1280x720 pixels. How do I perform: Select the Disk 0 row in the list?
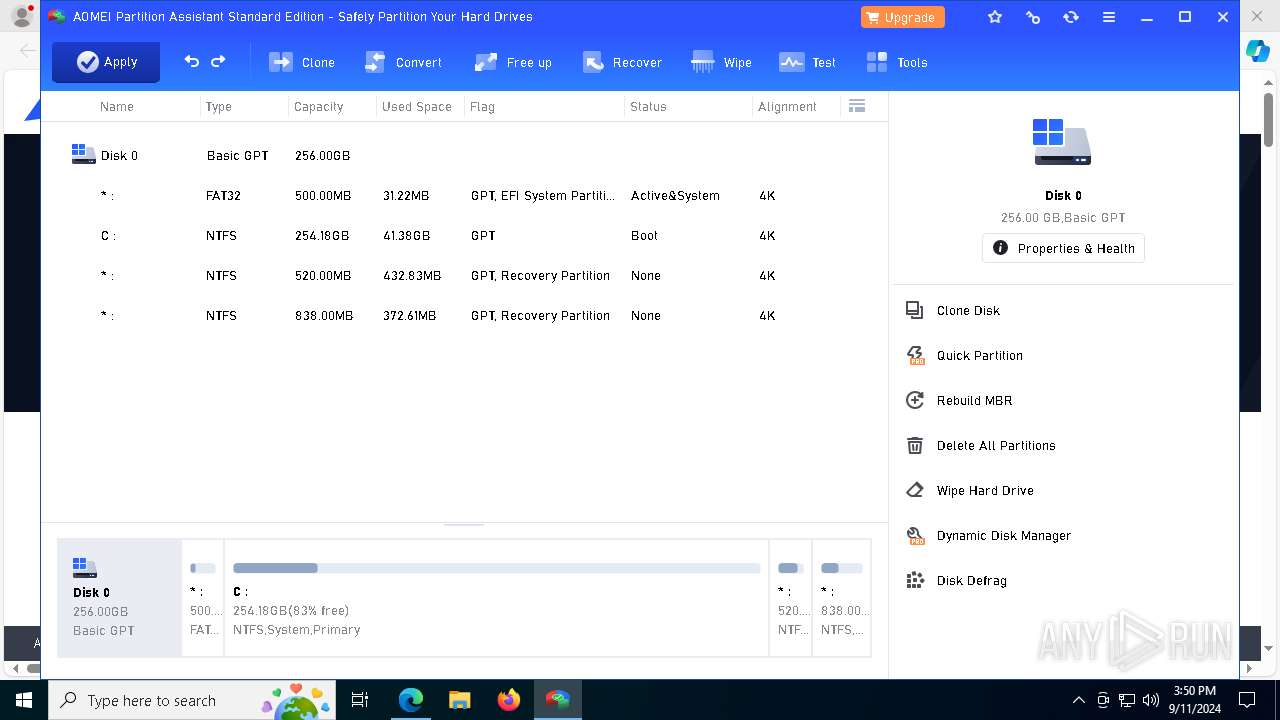pyautogui.click(x=464, y=155)
